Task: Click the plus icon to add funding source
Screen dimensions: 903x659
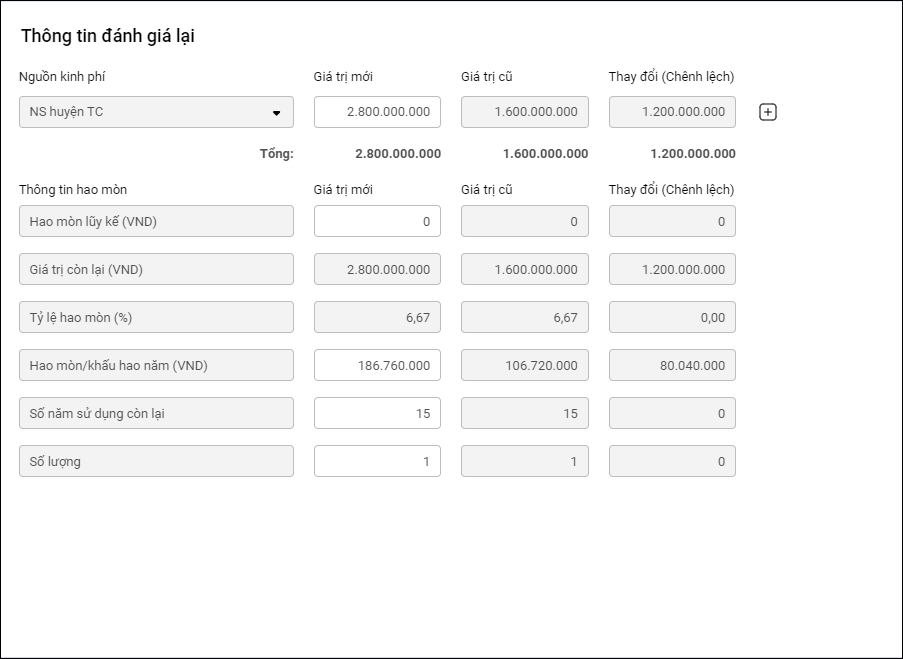Action: (x=768, y=112)
